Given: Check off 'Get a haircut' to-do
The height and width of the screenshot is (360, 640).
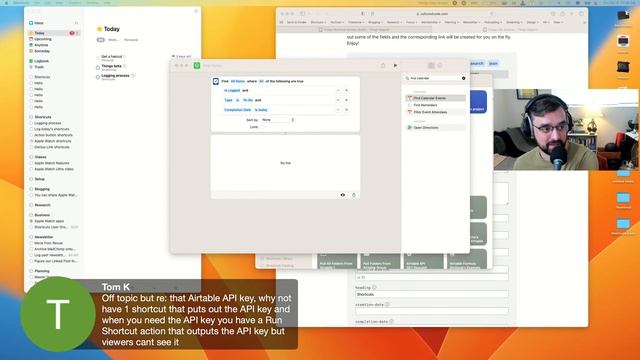Looking at the screenshot, I should coord(98,58).
